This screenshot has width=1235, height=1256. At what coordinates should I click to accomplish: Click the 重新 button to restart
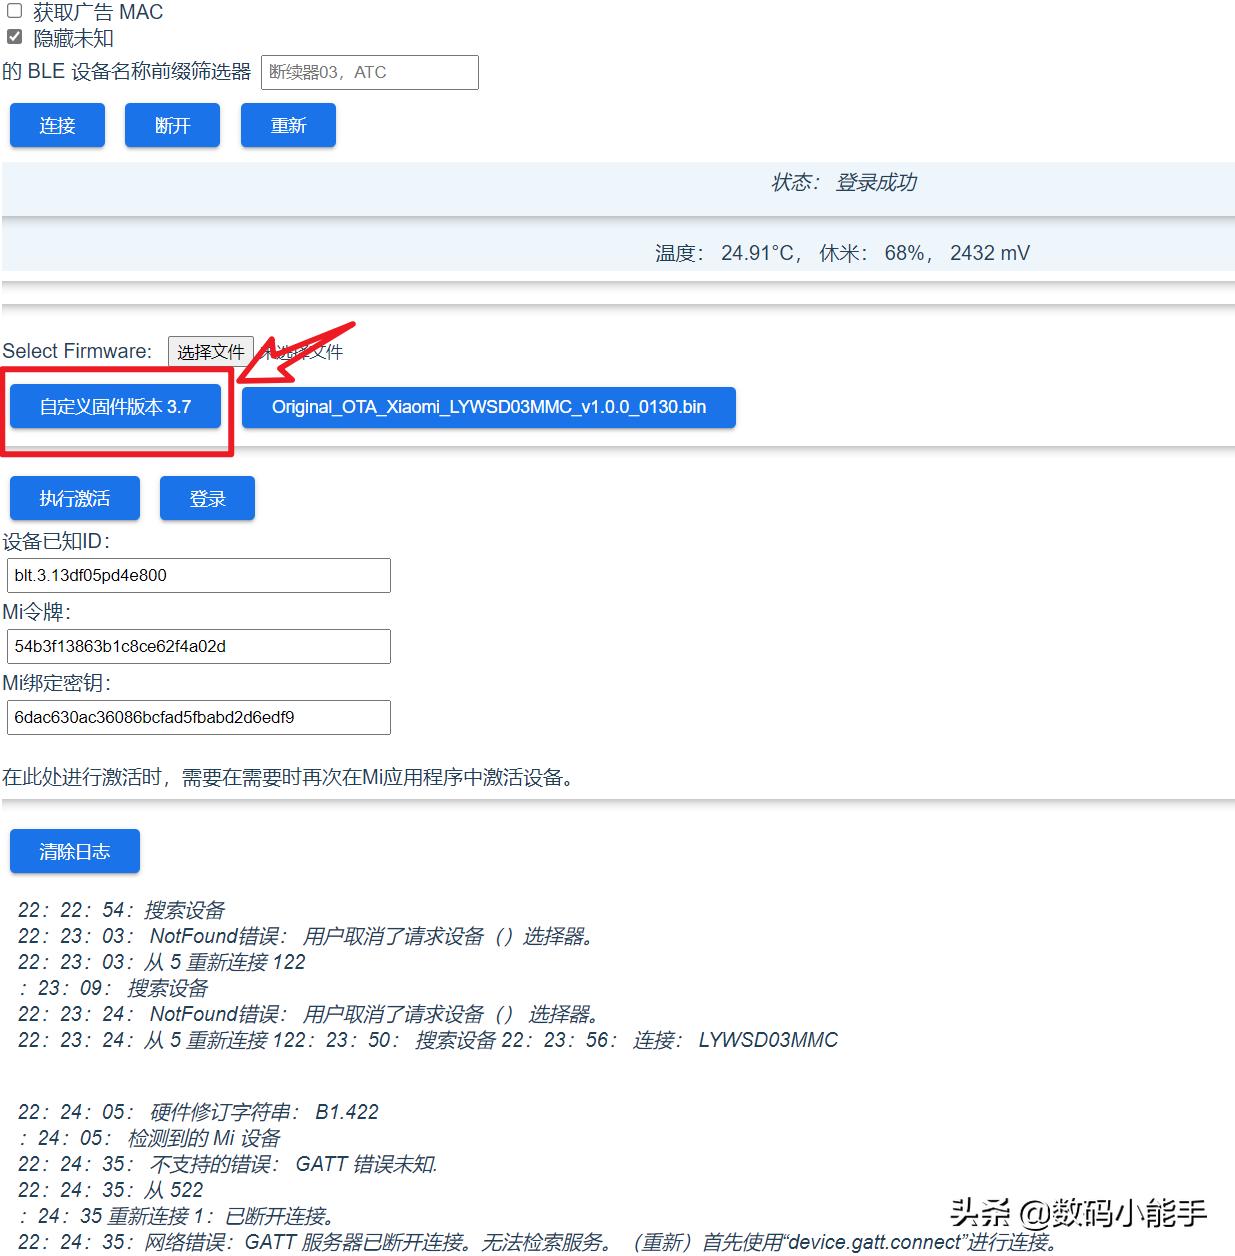pyautogui.click(x=288, y=125)
